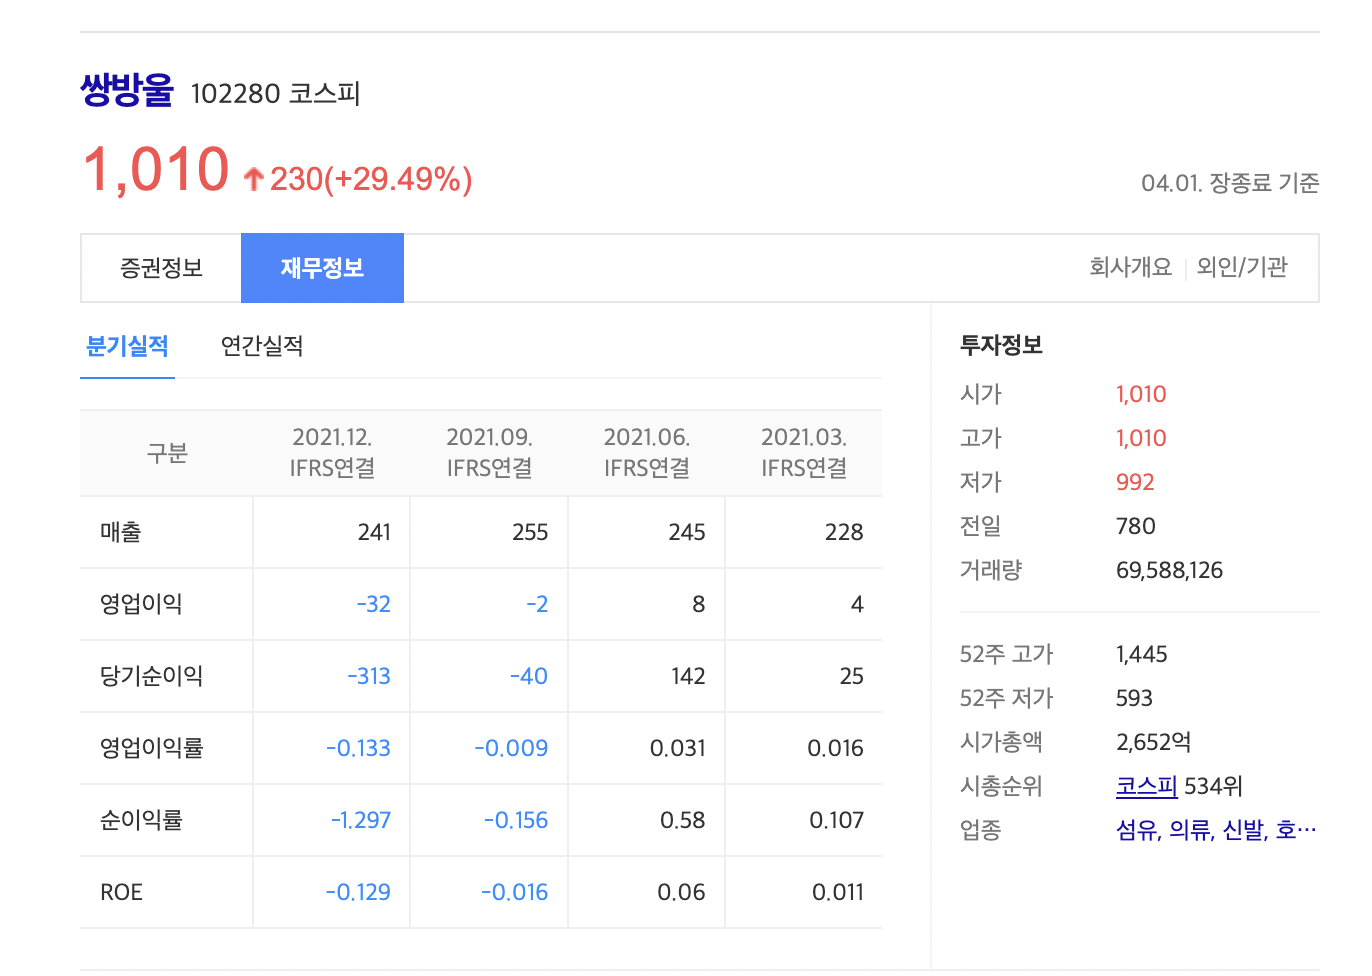Switch to the 증권정보 tab
Viewport: 1372px width, 976px height.
click(161, 268)
